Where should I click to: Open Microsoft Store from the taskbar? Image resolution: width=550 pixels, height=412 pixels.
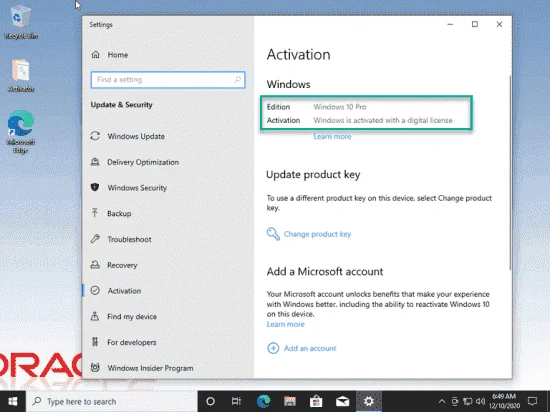click(x=316, y=401)
